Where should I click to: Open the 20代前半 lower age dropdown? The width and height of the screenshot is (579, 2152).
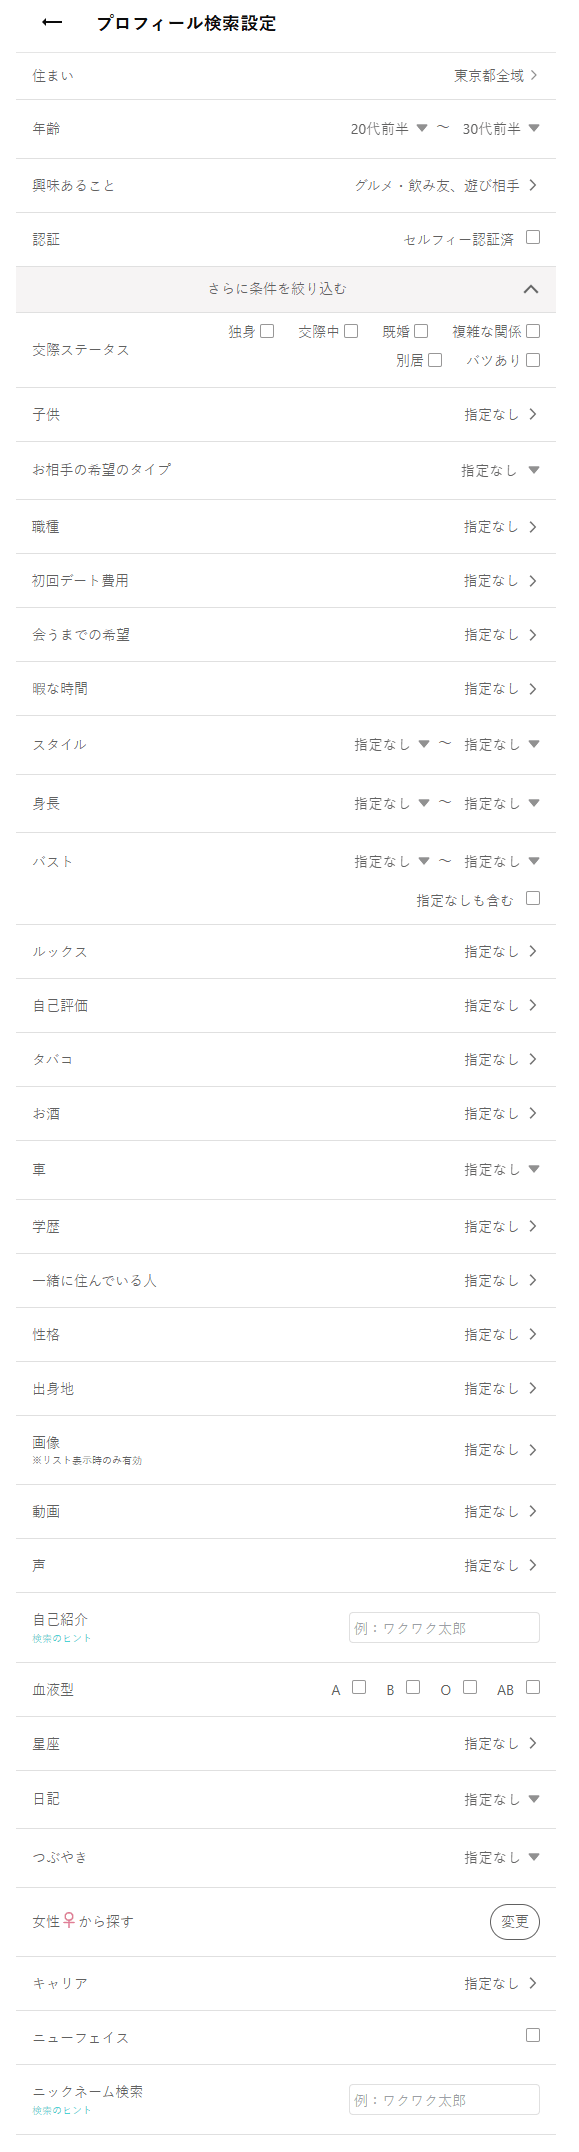point(424,128)
